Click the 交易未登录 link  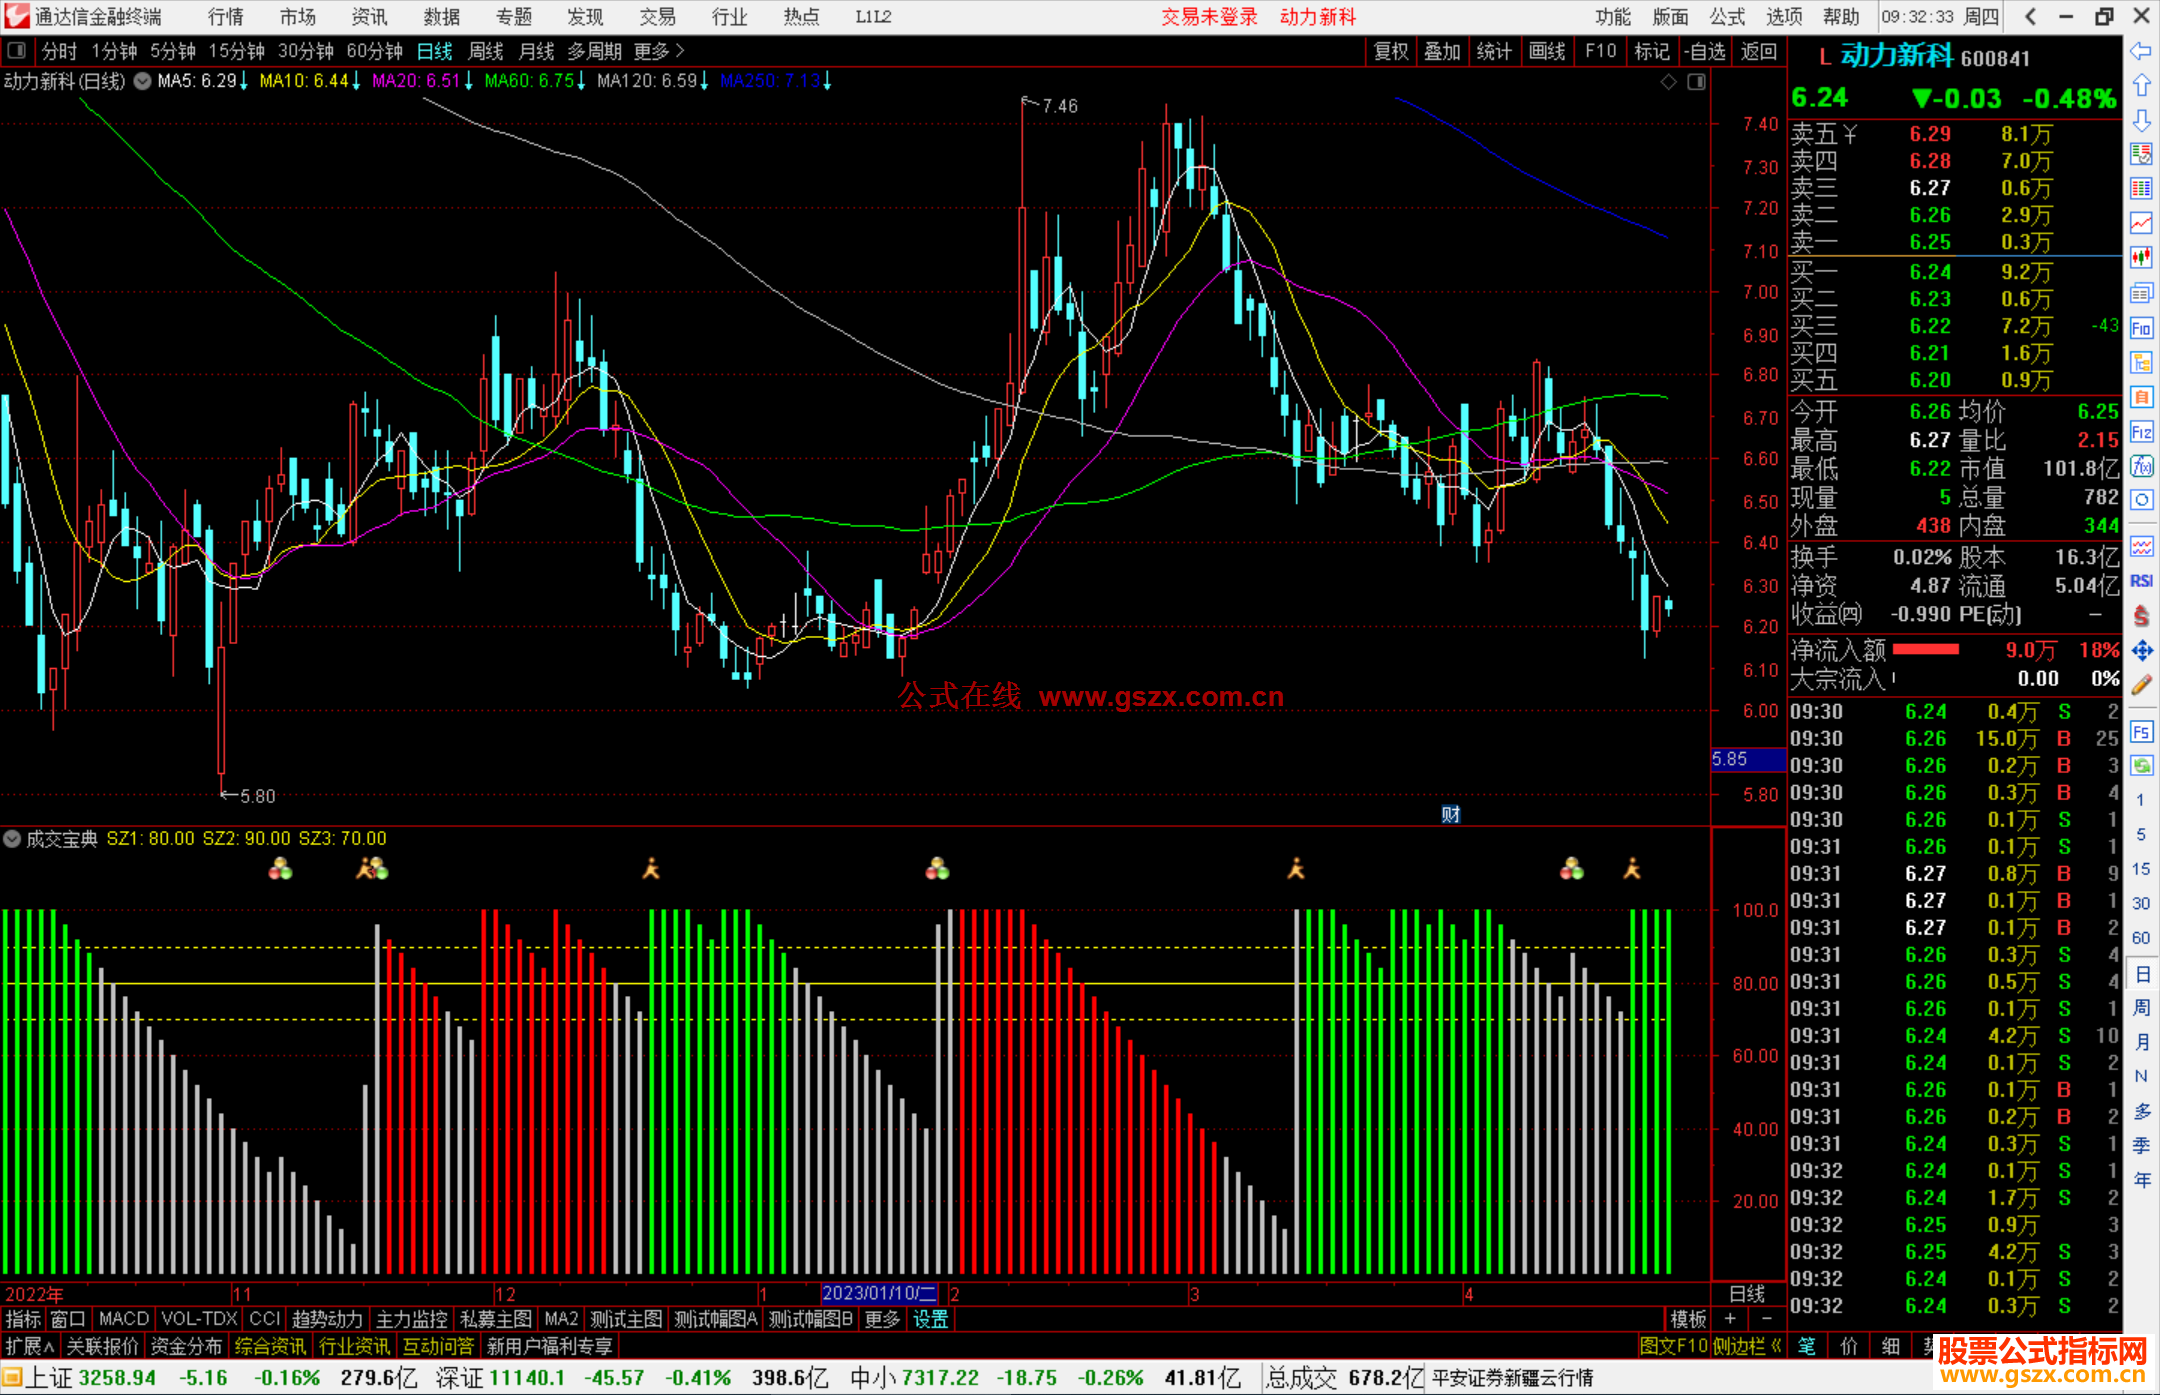pos(1209,17)
